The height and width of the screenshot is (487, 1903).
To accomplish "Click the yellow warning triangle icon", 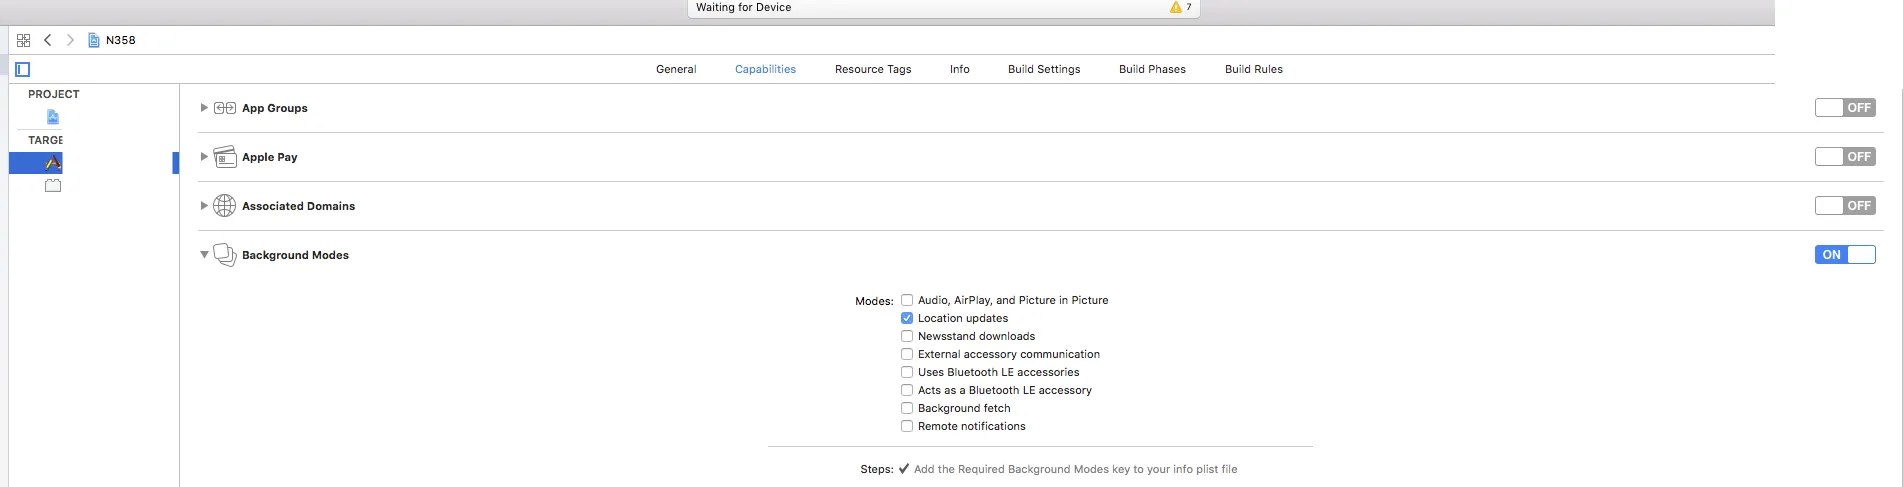I will coord(1176,7).
